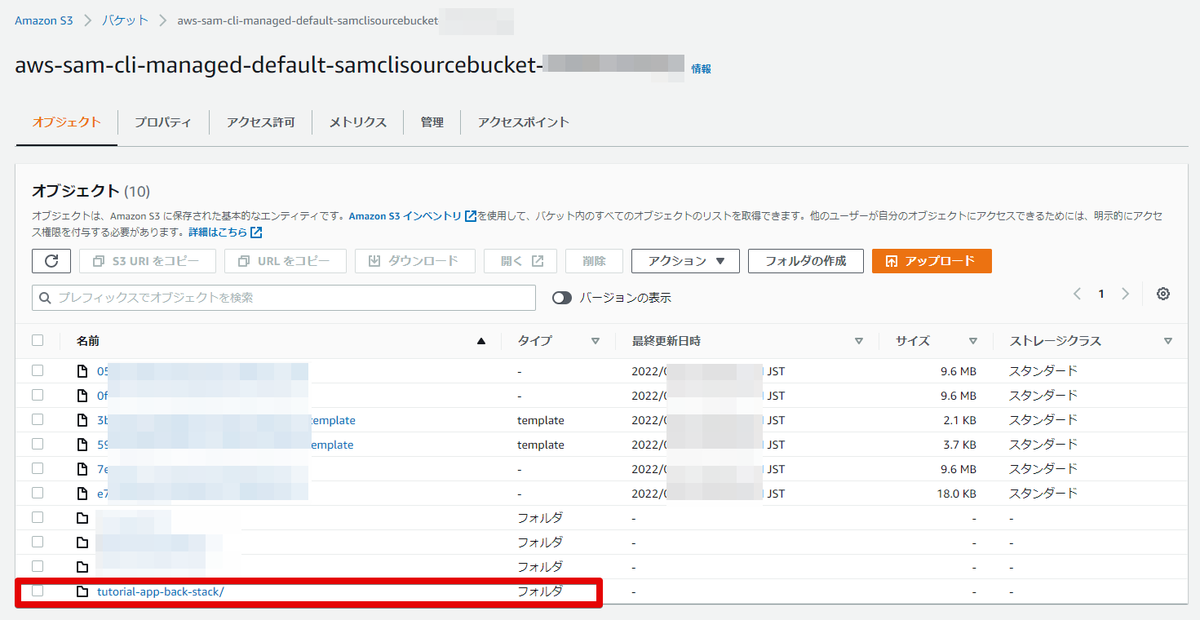The width and height of the screenshot is (1200, 620).
Task: Open the アクション dropdown menu
Action: 685,261
